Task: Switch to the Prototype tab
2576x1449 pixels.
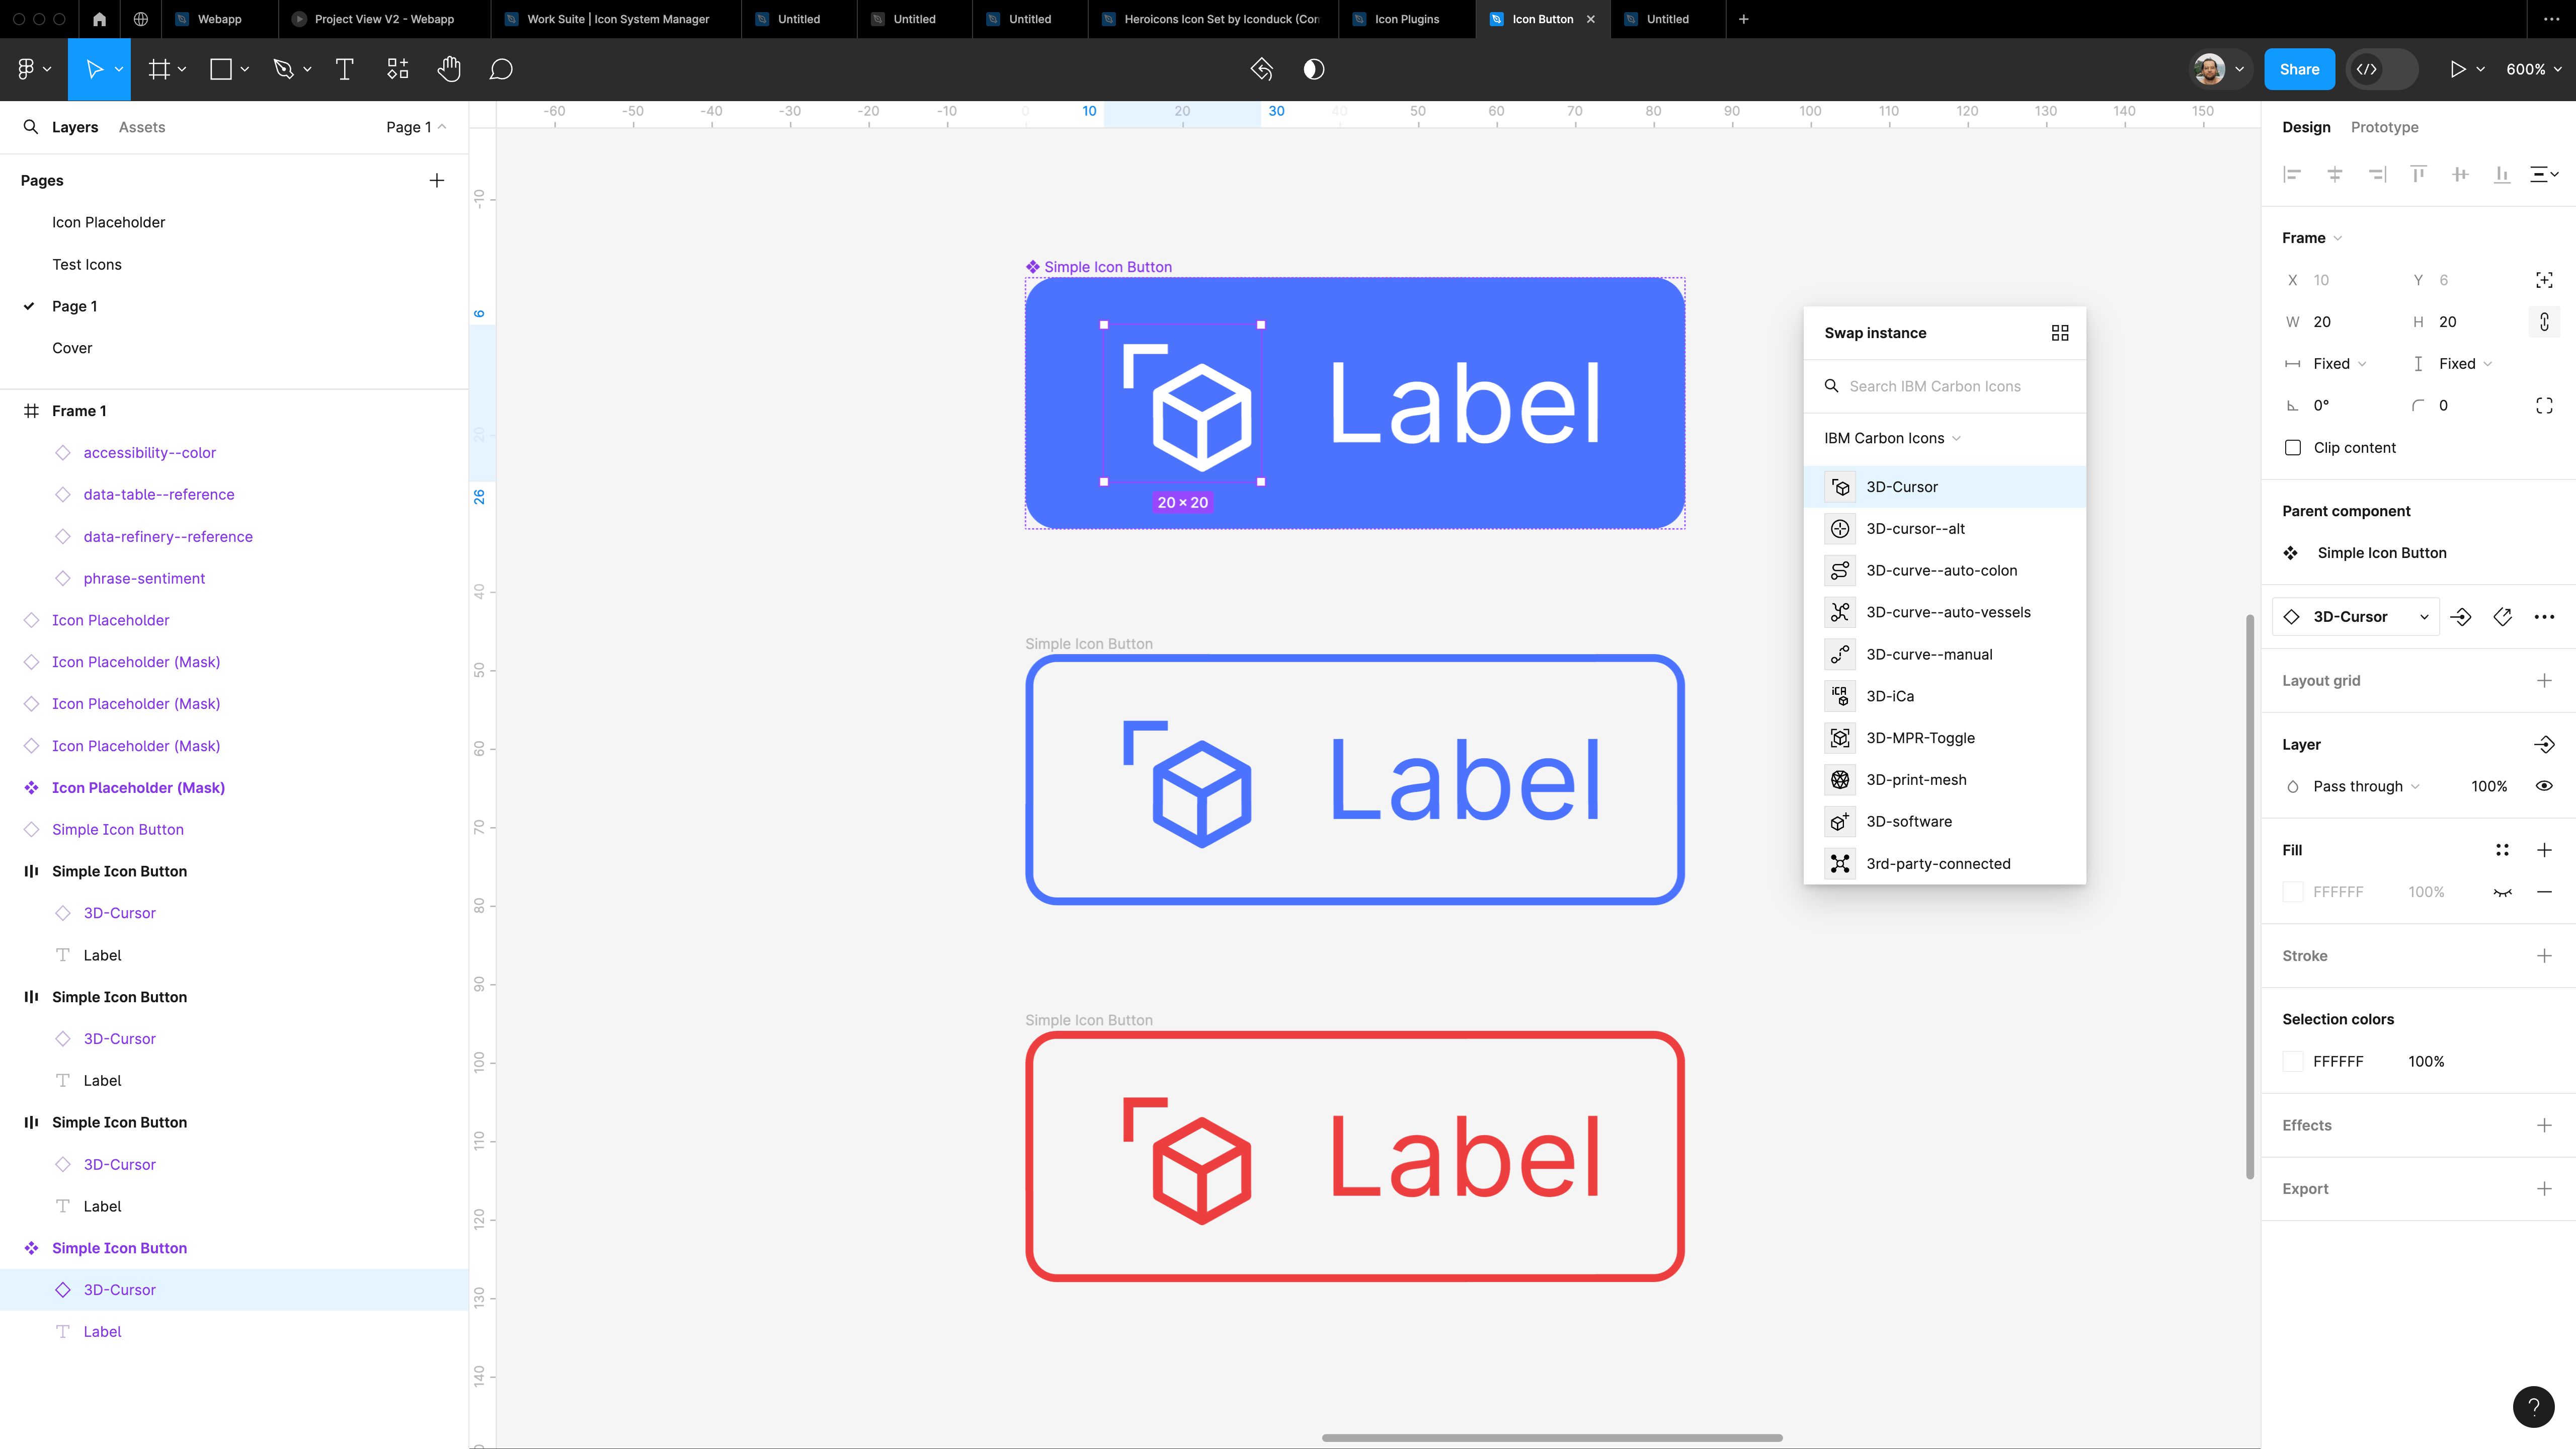Action: click(x=2384, y=127)
